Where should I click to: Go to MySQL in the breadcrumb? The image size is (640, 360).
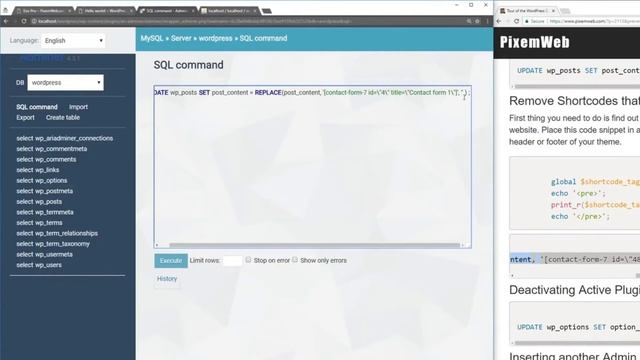[x=152, y=38]
